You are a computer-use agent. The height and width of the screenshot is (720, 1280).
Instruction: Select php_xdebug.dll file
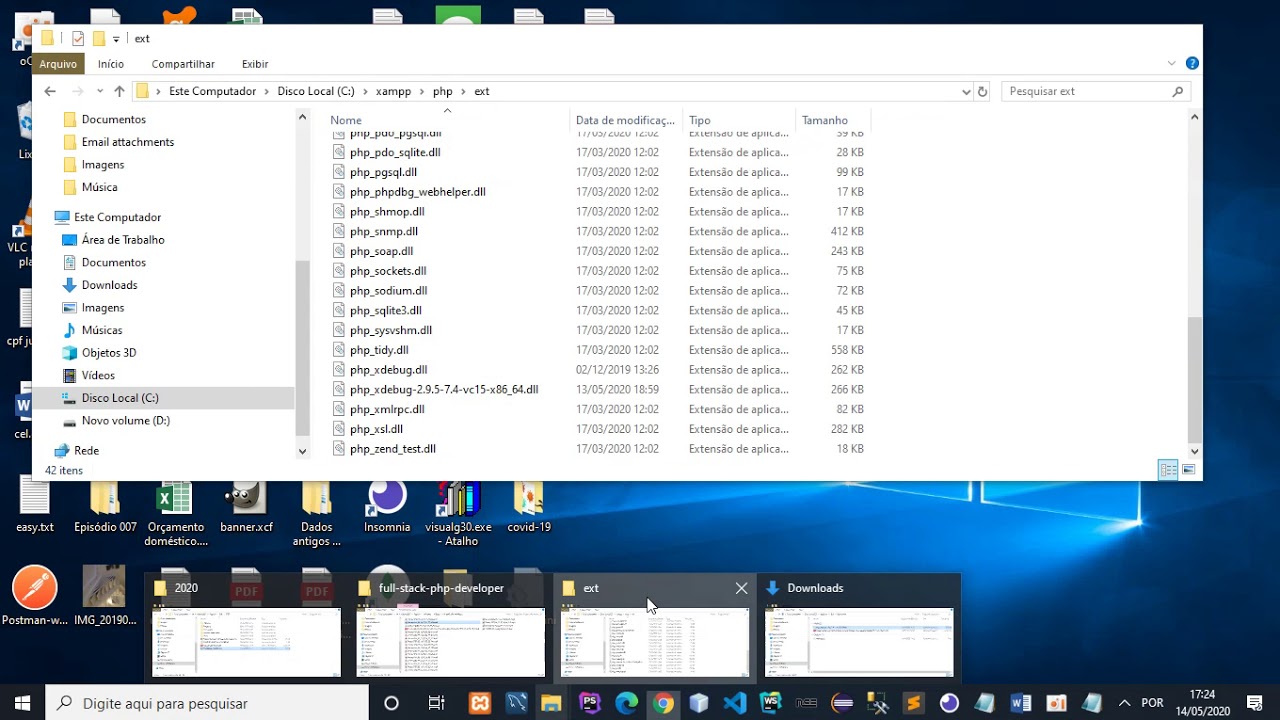tap(388, 370)
